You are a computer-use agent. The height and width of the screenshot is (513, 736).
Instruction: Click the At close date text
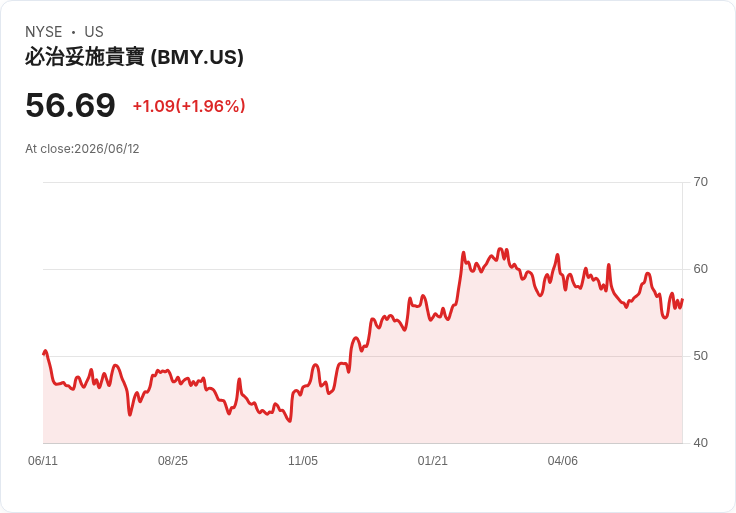82,149
